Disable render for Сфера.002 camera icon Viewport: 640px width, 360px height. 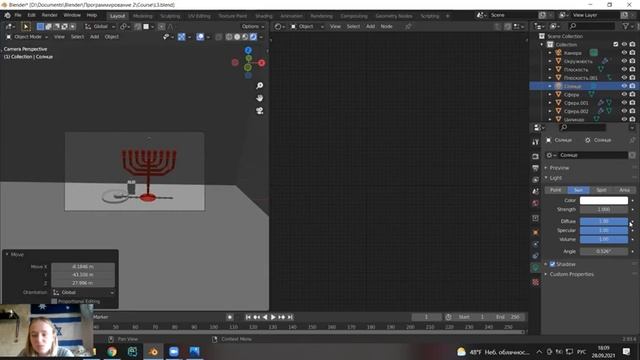[x=632, y=111]
